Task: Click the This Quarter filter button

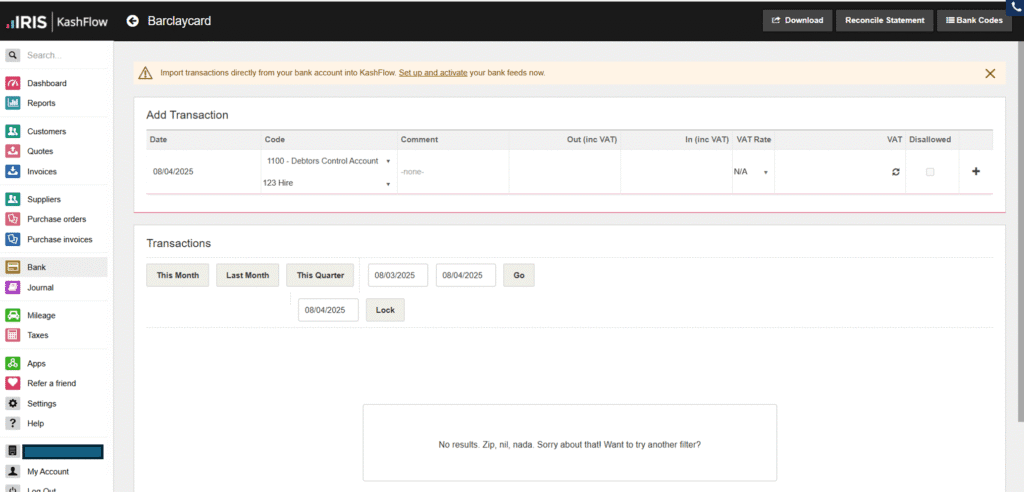Action: [319, 275]
